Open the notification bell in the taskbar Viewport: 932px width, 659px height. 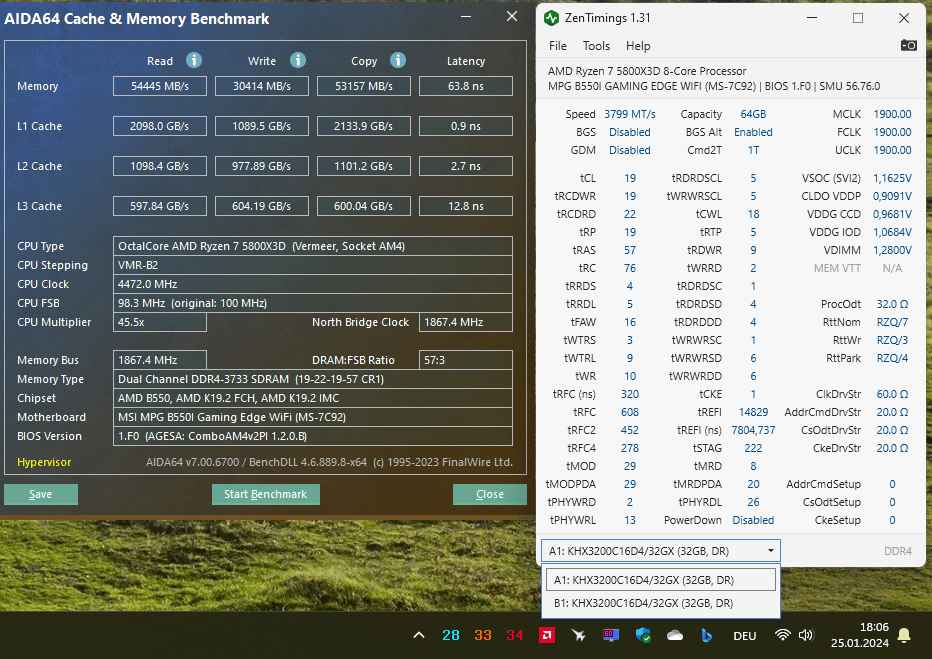(904, 635)
